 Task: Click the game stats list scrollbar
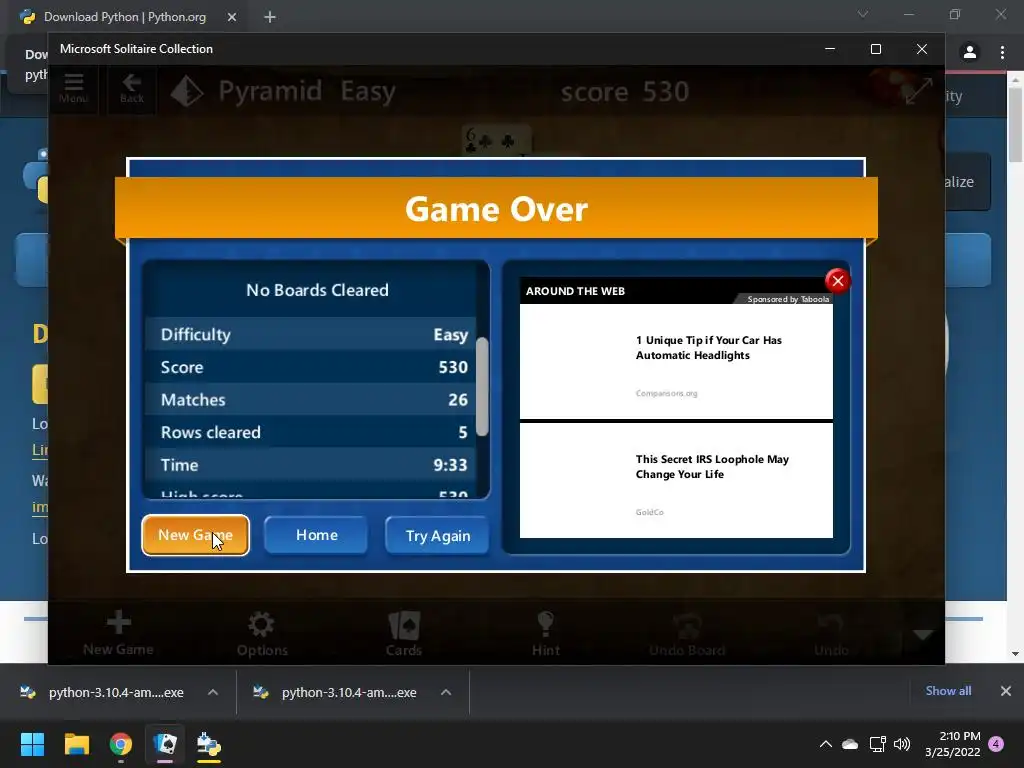pyautogui.click(x=482, y=387)
